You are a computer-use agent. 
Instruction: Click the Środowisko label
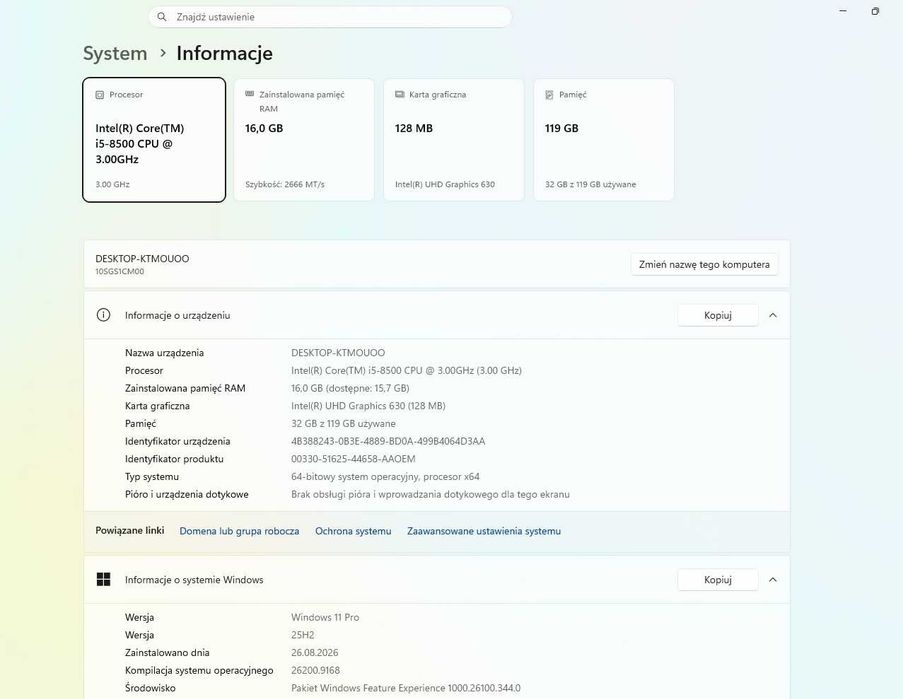(150, 687)
